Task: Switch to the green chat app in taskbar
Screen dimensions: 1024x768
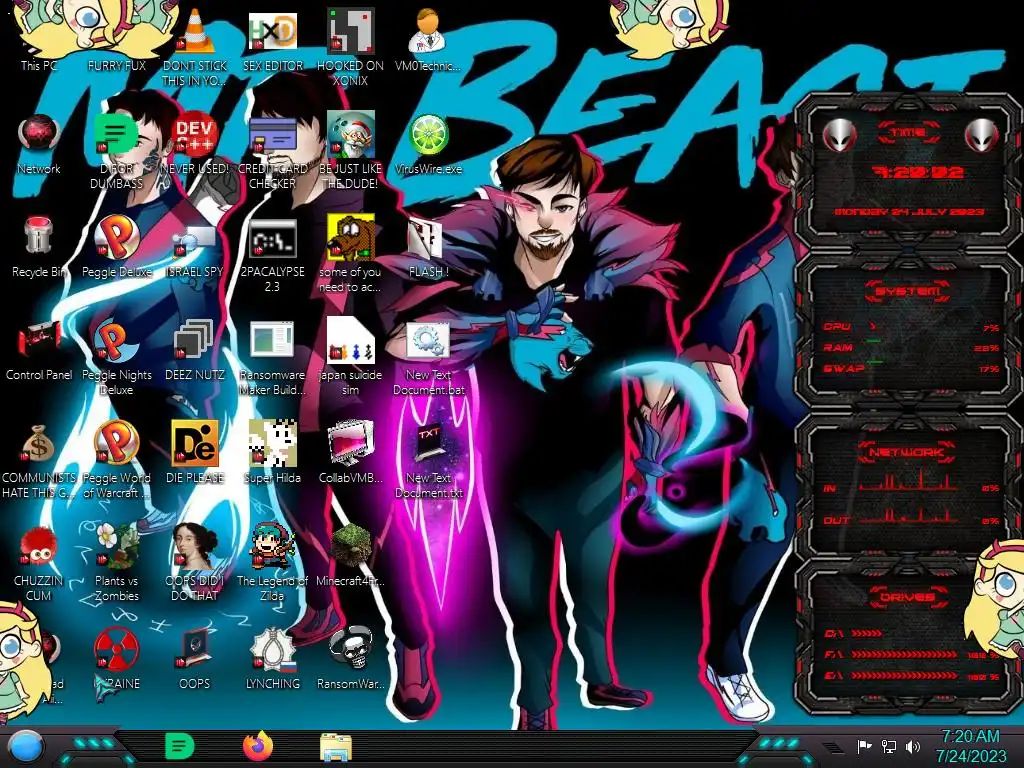Action: (x=180, y=746)
